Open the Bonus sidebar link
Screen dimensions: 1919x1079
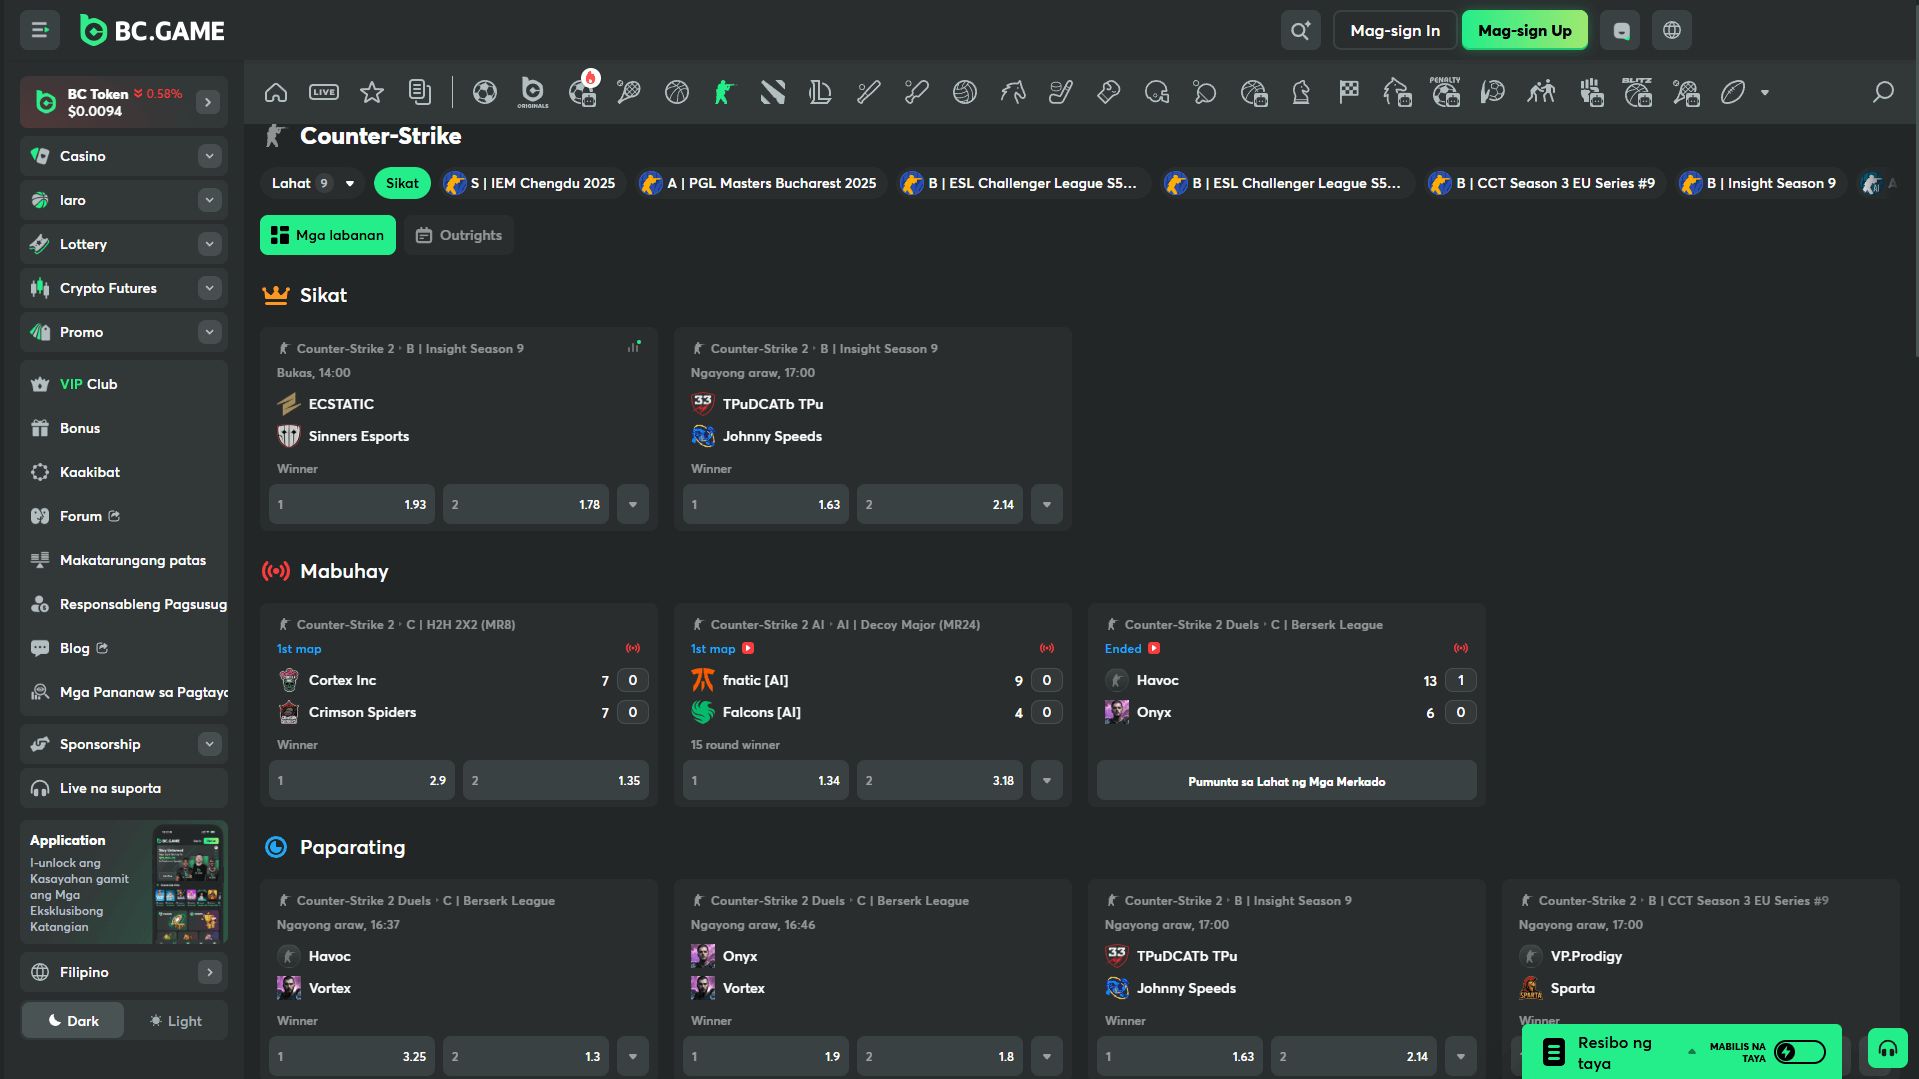[x=124, y=428]
